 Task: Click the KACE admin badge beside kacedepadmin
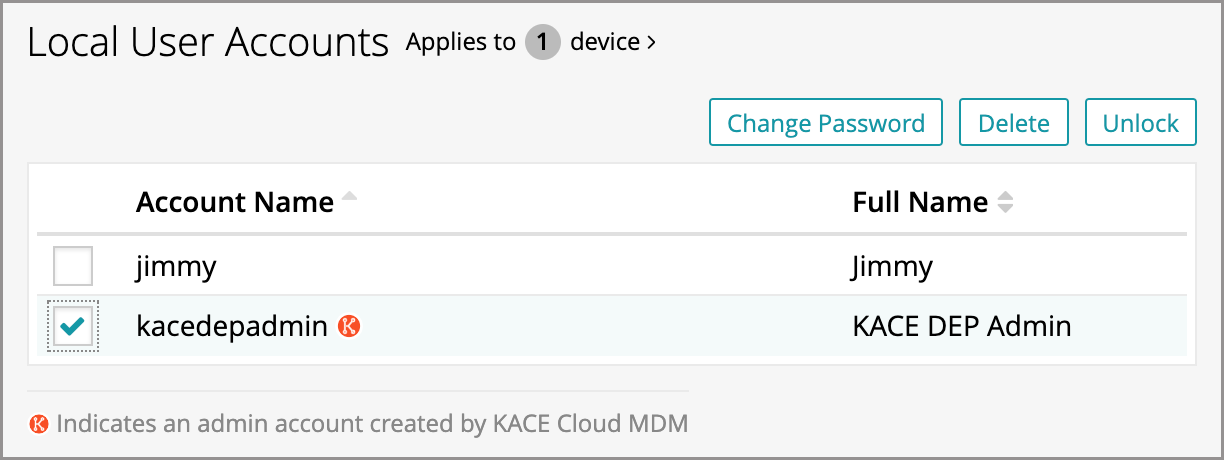pyautogui.click(x=349, y=326)
